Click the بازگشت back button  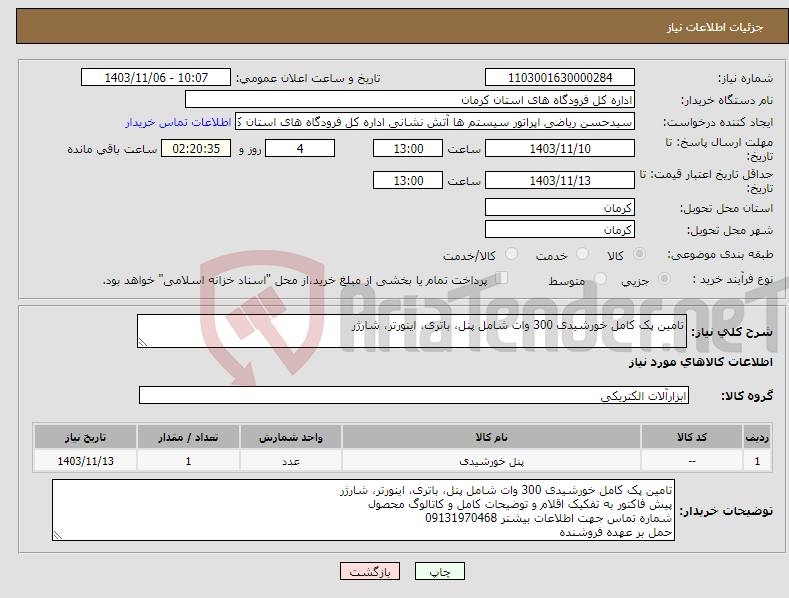coord(370,571)
